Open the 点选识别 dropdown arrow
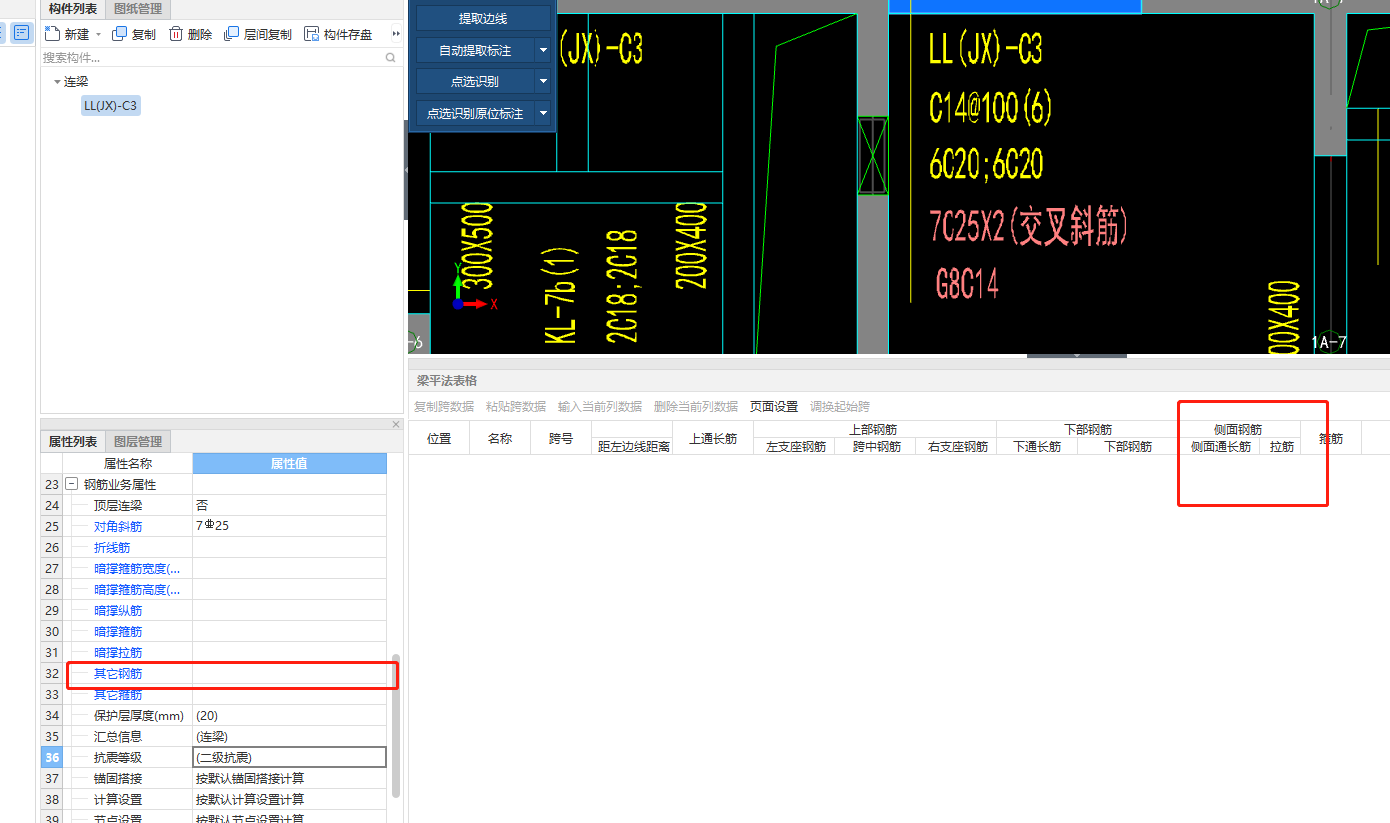 [x=543, y=81]
